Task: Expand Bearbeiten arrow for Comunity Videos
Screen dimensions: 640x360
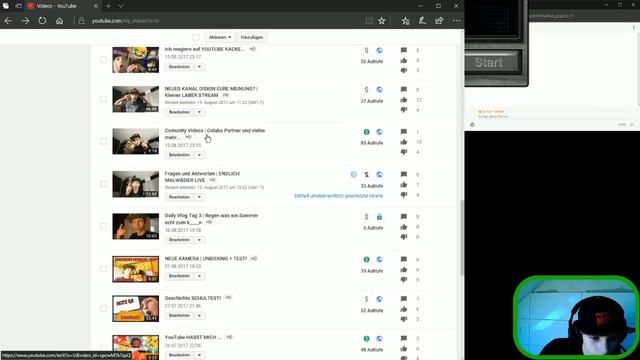Action: pyautogui.click(x=199, y=155)
